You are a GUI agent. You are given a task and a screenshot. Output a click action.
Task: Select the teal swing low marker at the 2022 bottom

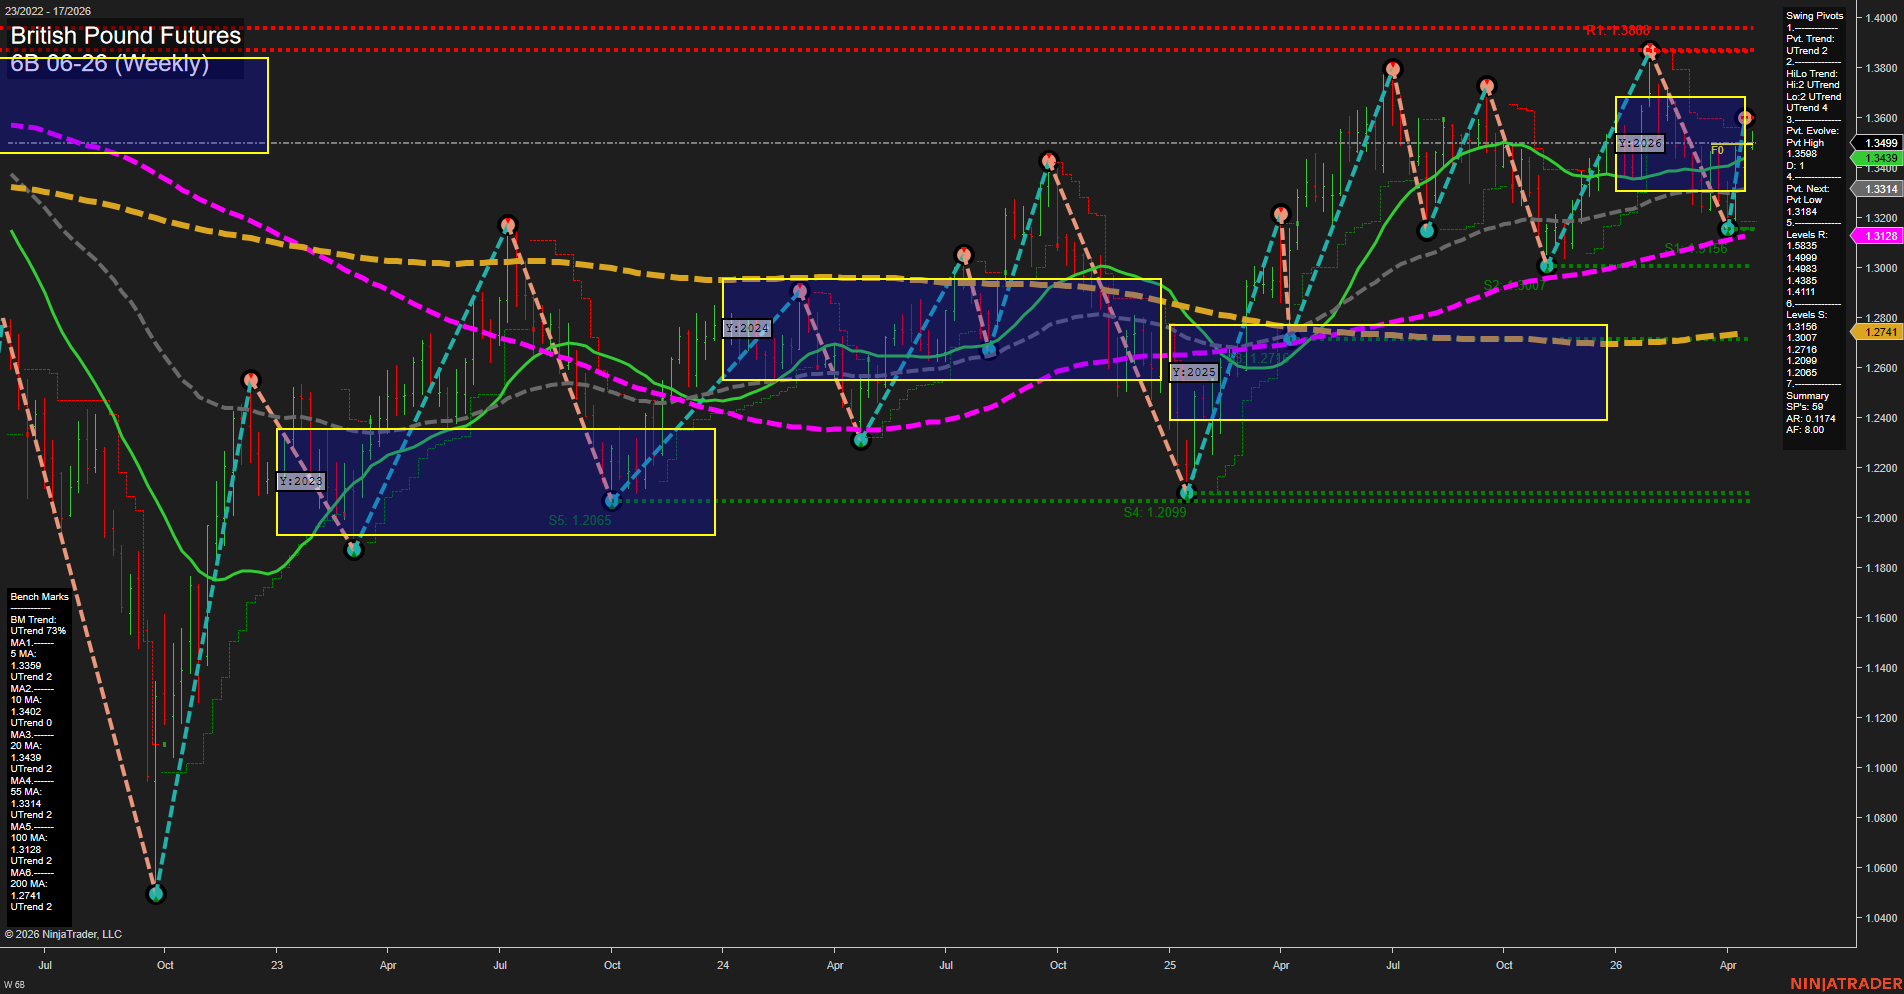156,894
